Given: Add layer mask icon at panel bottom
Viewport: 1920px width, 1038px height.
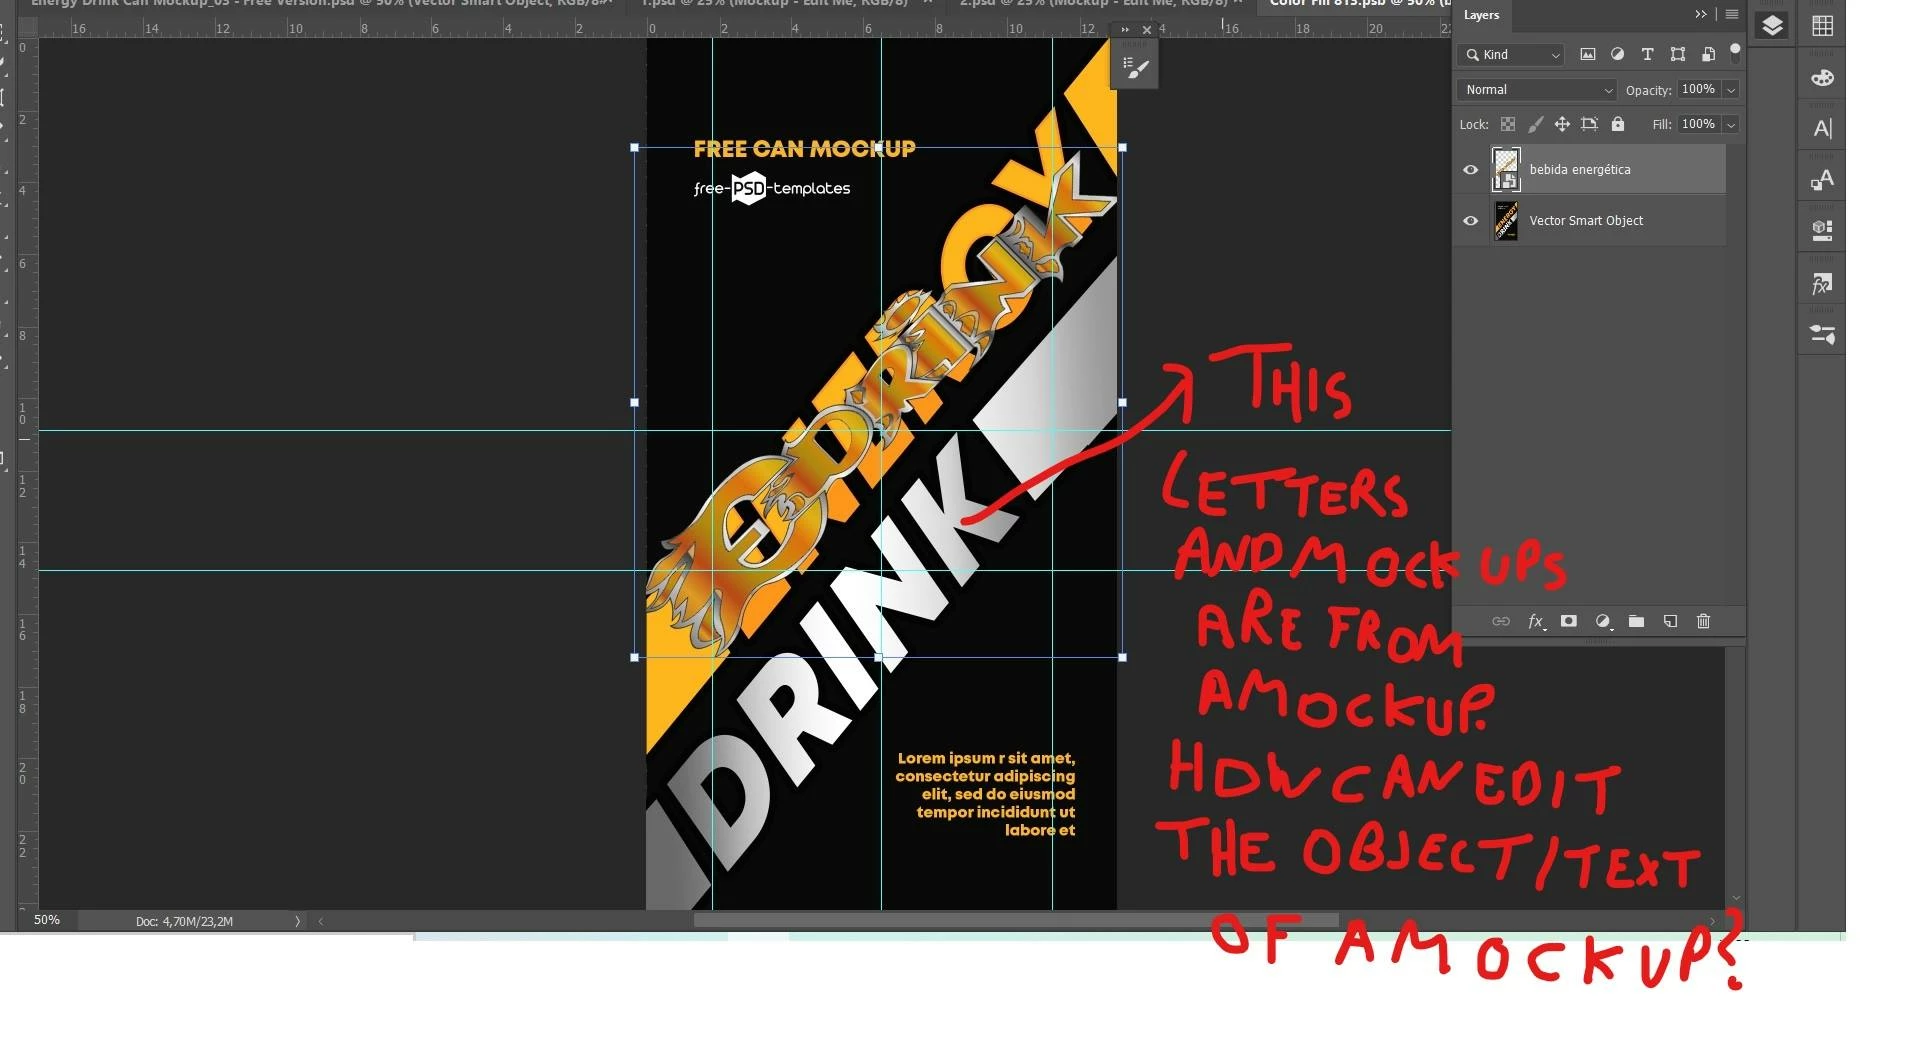Looking at the screenshot, I should [1568, 621].
